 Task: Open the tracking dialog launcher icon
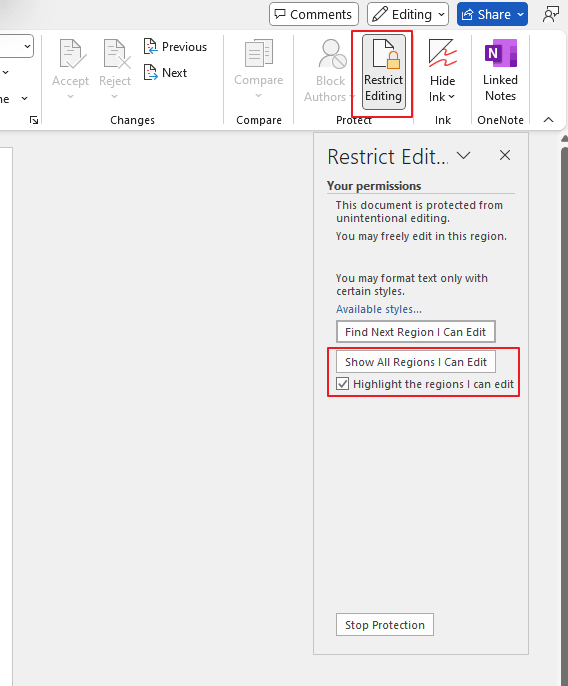(34, 120)
